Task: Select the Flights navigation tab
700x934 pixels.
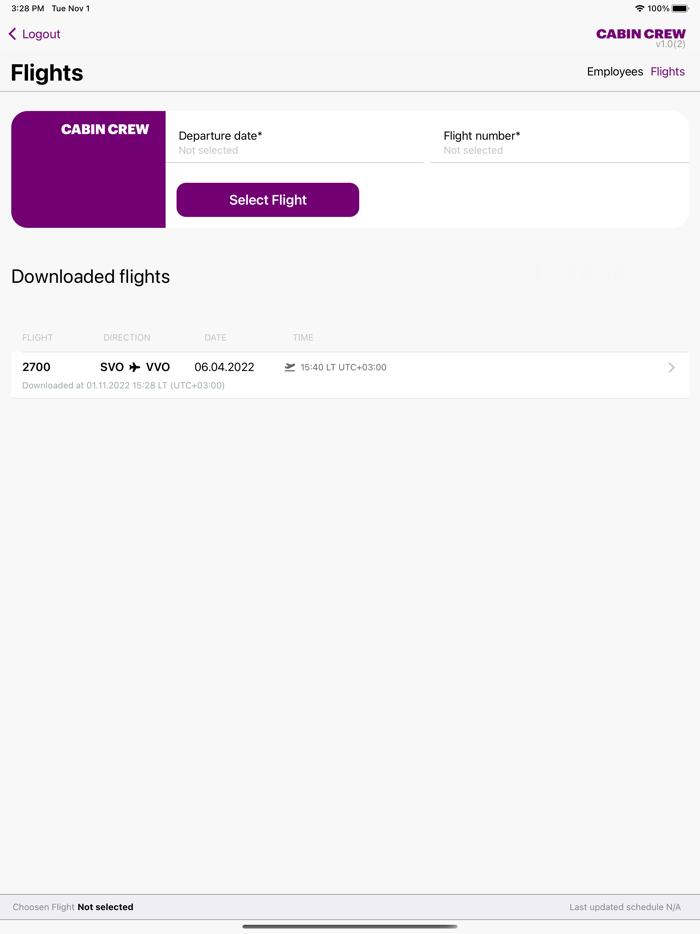Action: click(x=667, y=71)
